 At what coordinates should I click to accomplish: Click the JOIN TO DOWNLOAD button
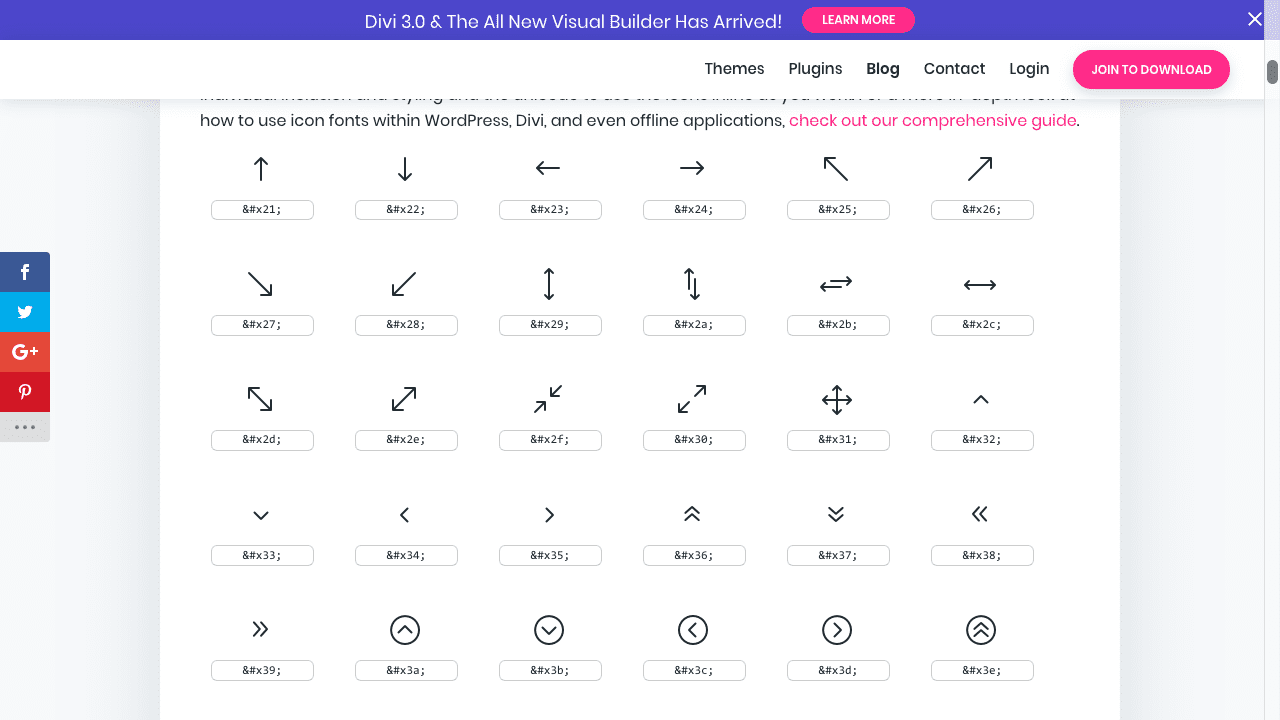coord(1151,69)
